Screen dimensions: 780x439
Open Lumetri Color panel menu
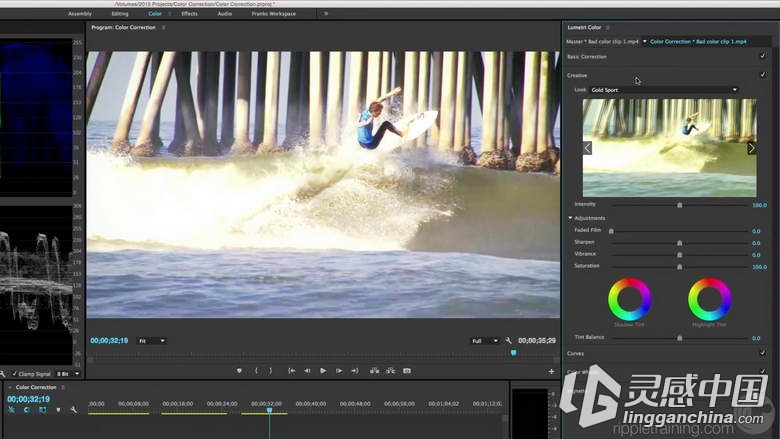click(x=608, y=27)
